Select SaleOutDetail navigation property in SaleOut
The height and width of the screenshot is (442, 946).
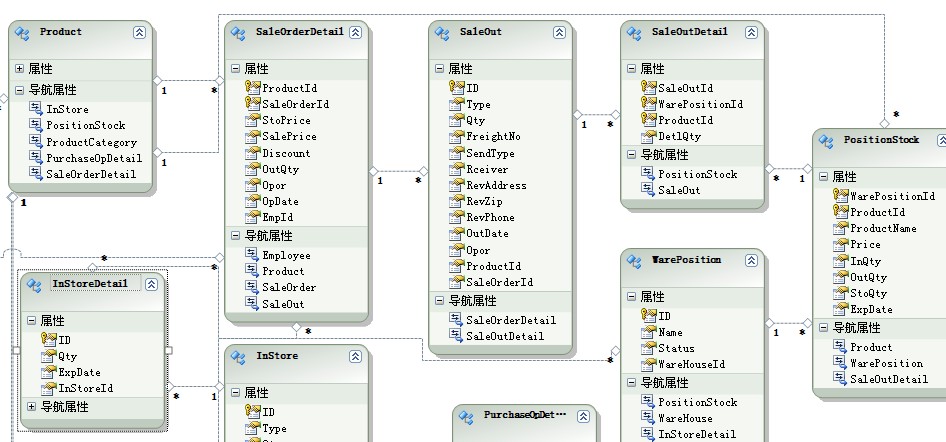[504, 336]
